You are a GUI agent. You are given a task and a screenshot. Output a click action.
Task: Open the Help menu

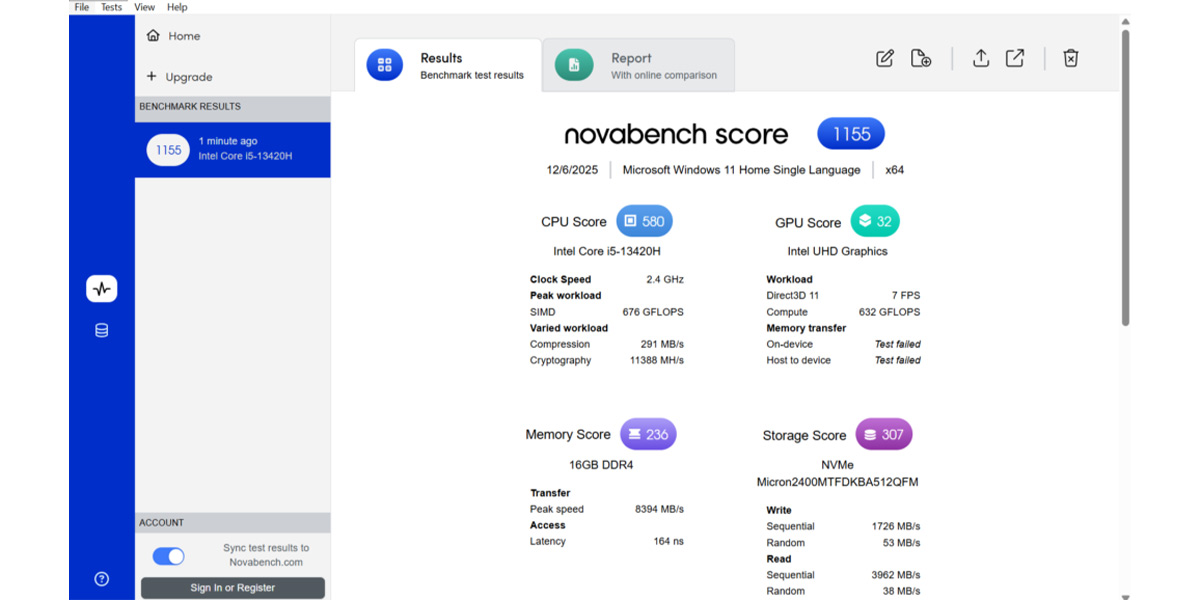point(177,7)
